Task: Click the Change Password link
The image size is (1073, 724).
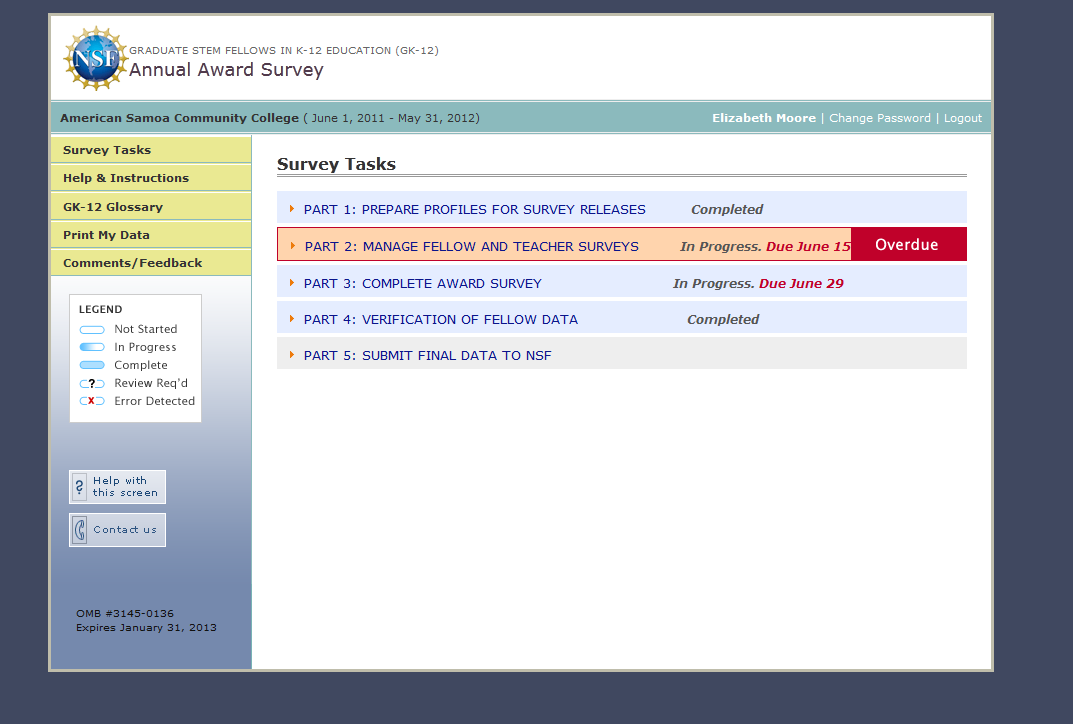Action: coord(879,118)
